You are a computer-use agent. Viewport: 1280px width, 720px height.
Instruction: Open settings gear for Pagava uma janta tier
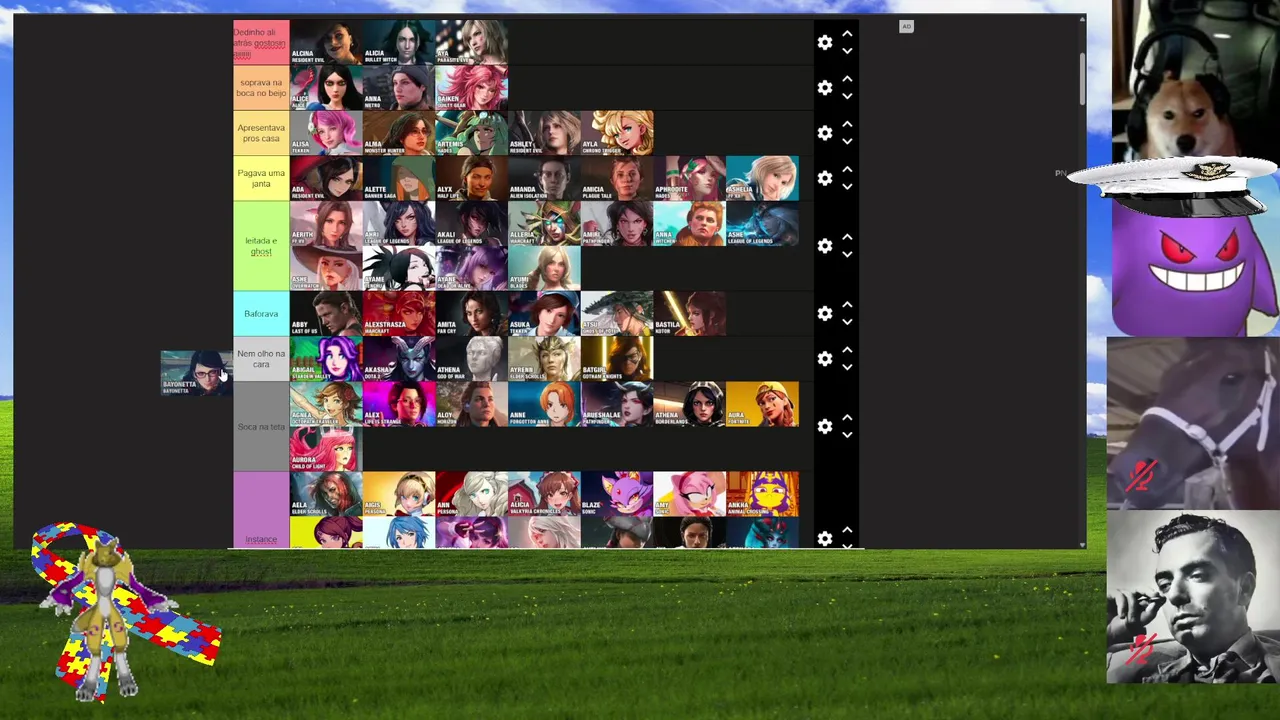pyautogui.click(x=824, y=178)
